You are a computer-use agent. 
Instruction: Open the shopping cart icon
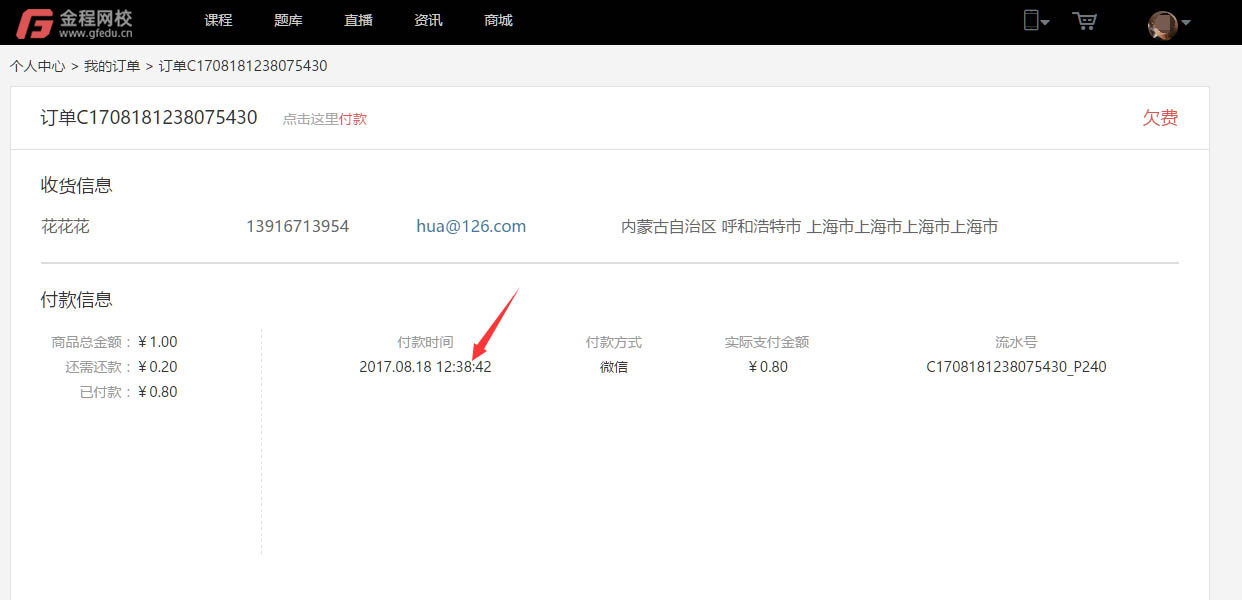[1084, 21]
